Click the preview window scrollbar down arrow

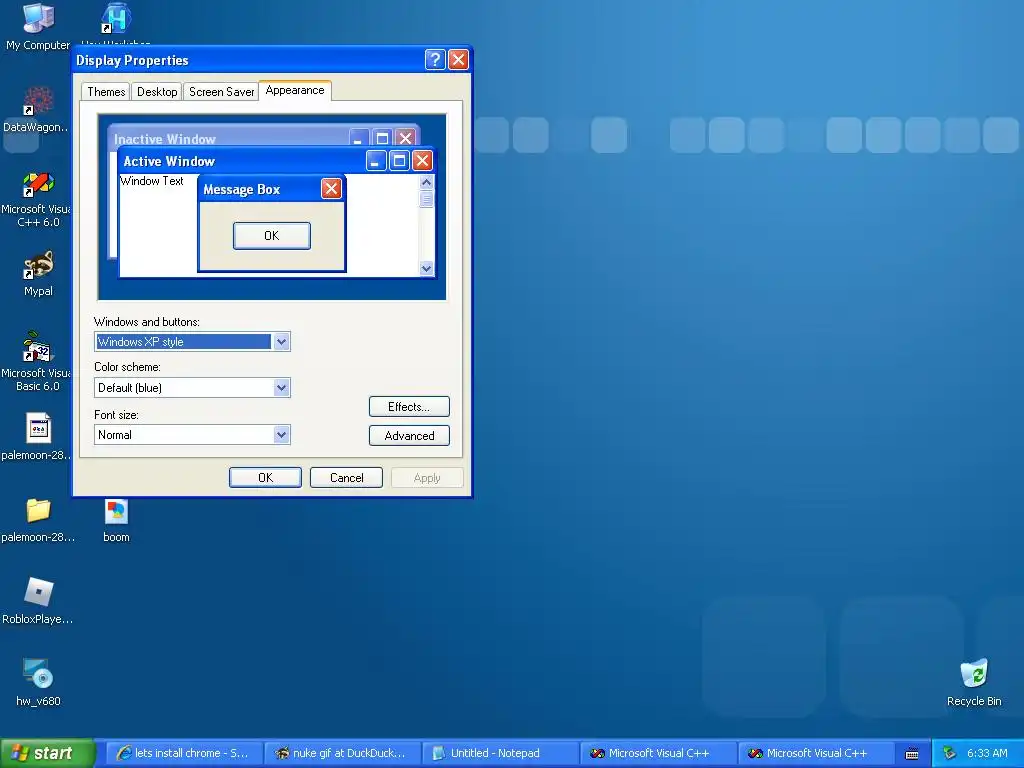tap(426, 268)
